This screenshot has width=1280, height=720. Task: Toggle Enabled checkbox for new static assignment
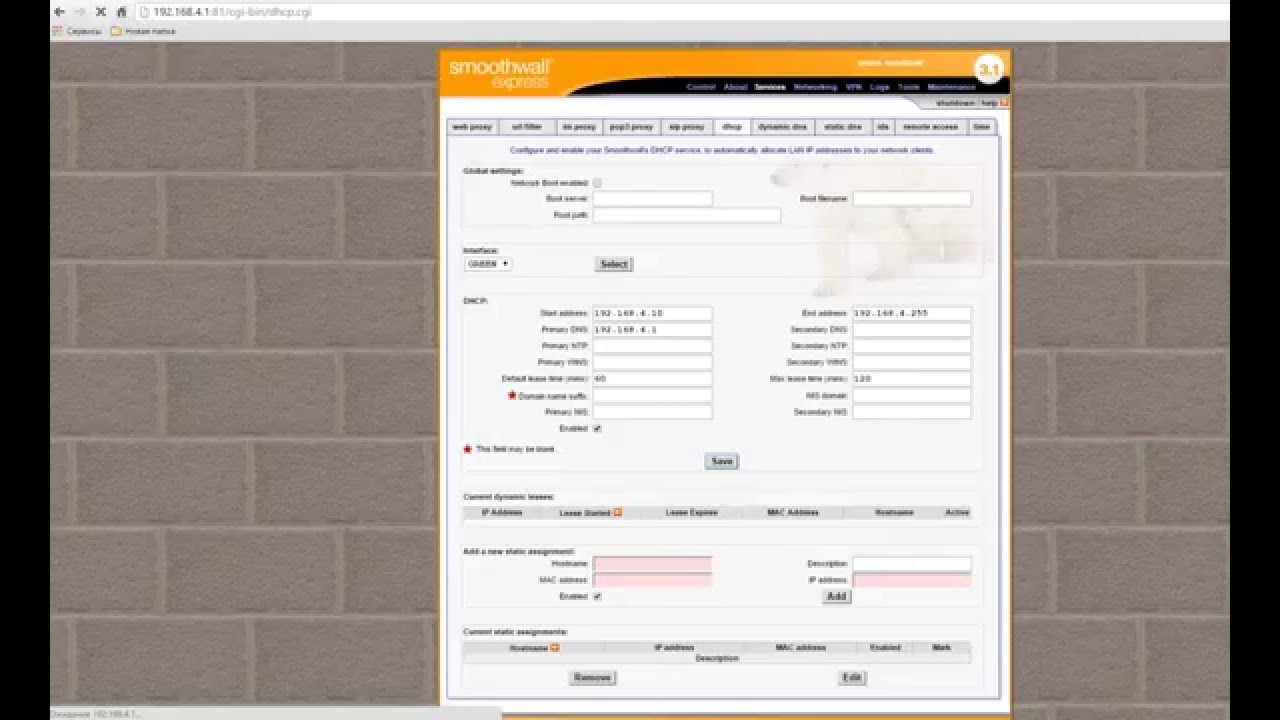coord(597,596)
